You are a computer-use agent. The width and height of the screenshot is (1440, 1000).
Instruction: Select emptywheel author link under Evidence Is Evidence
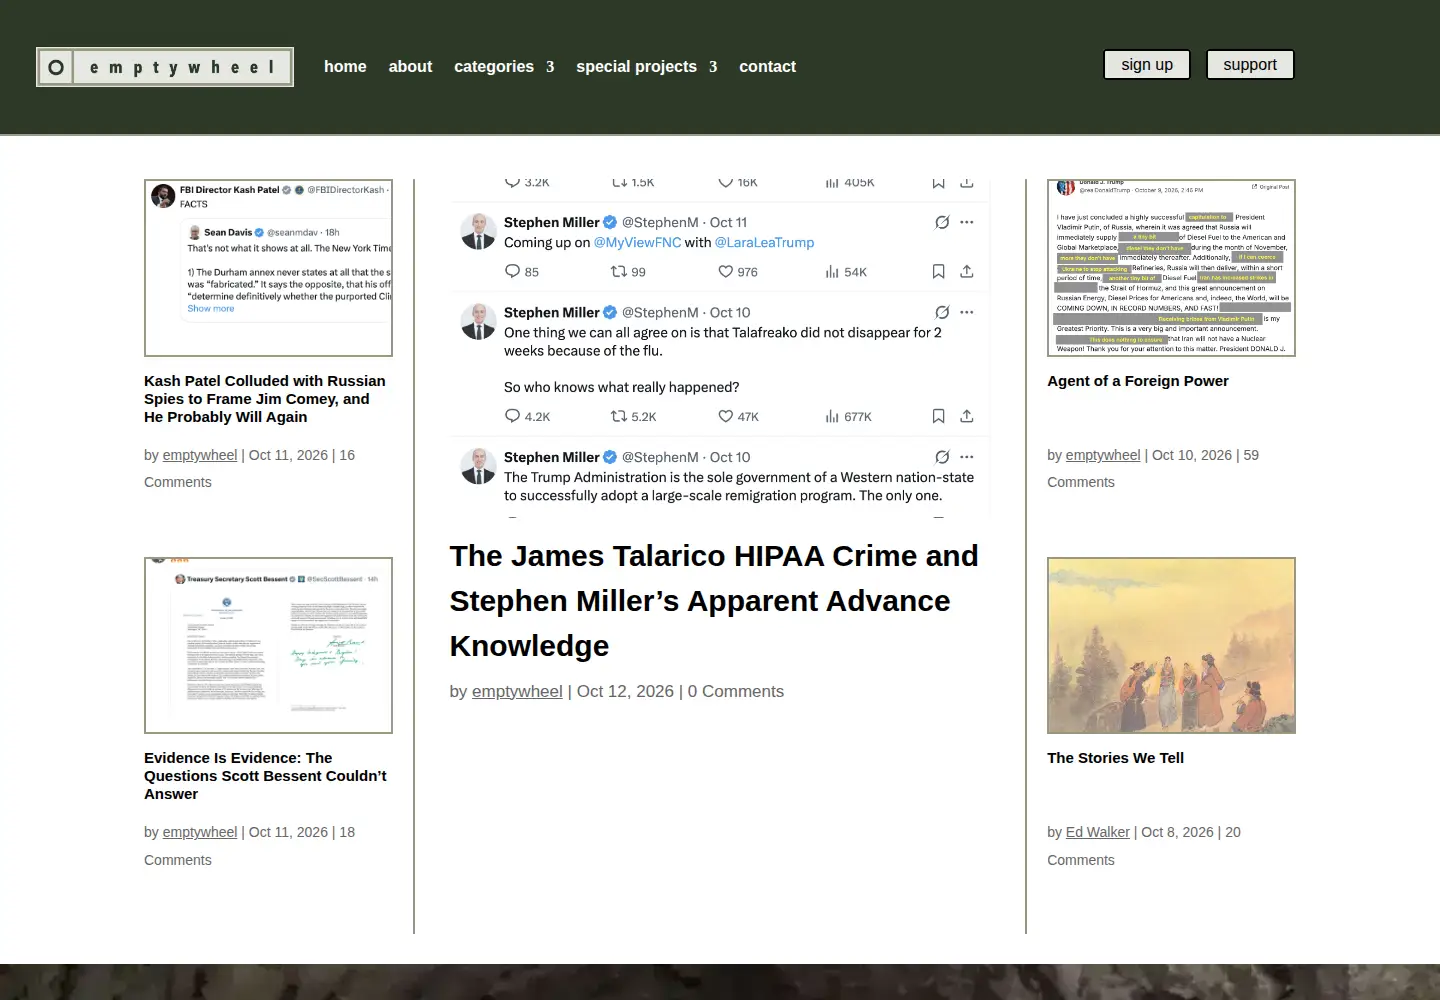pyautogui.click(x=200, y=832)
